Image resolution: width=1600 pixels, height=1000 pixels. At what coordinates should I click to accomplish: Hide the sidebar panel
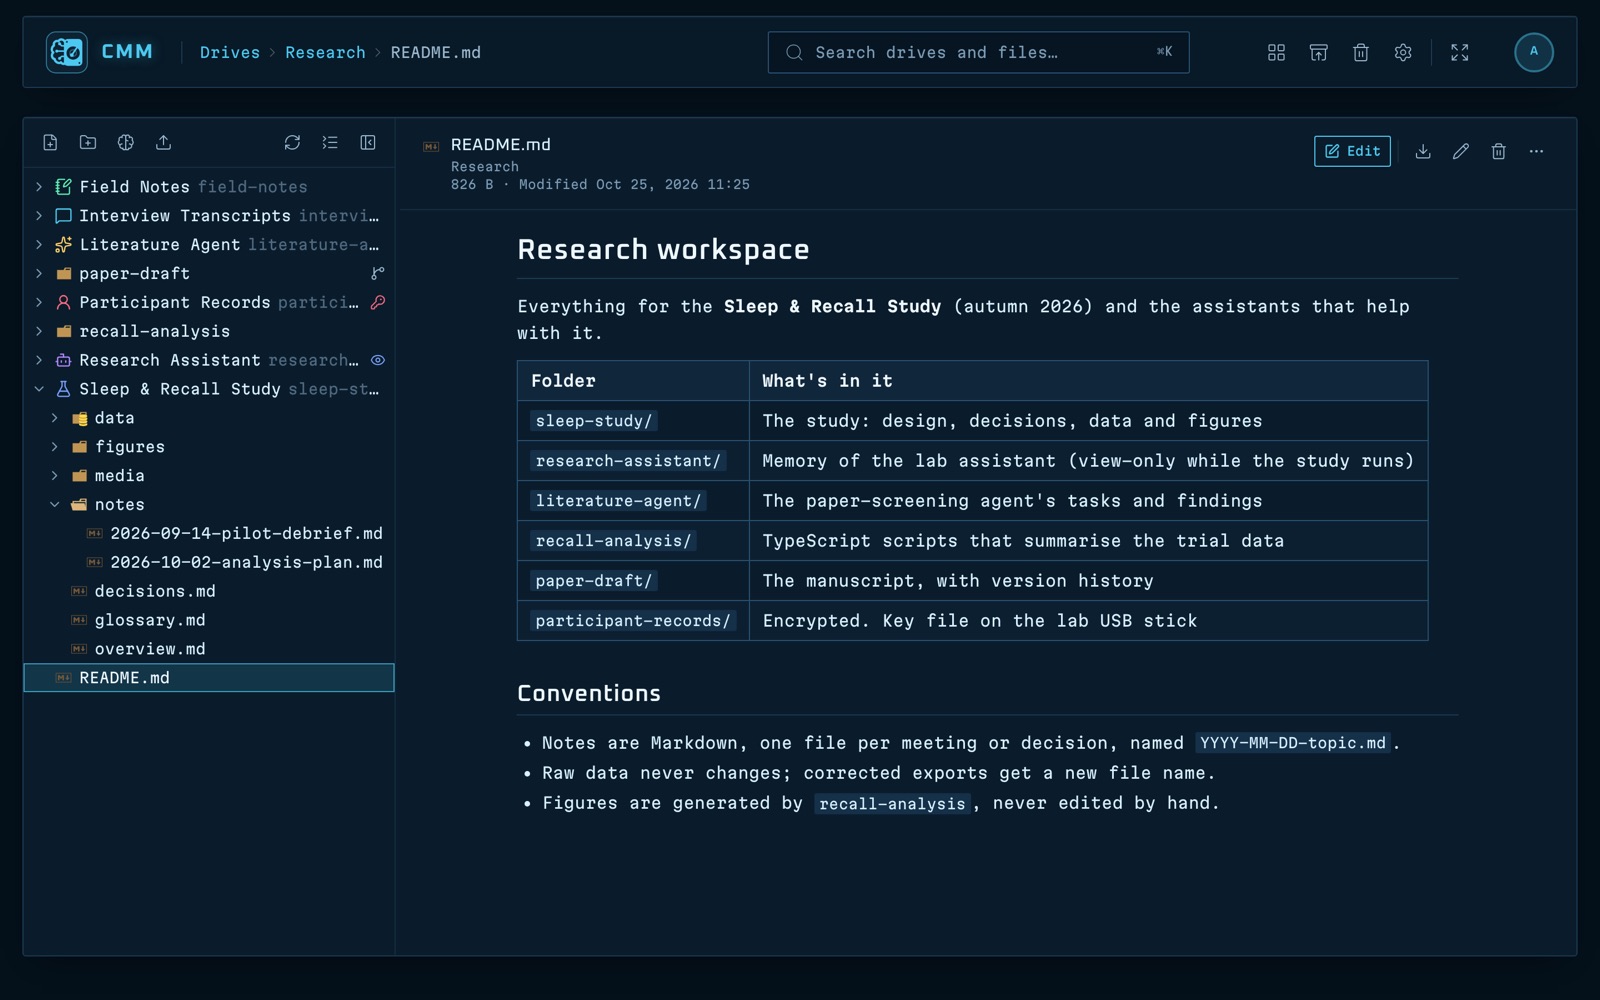coord(368,143)
